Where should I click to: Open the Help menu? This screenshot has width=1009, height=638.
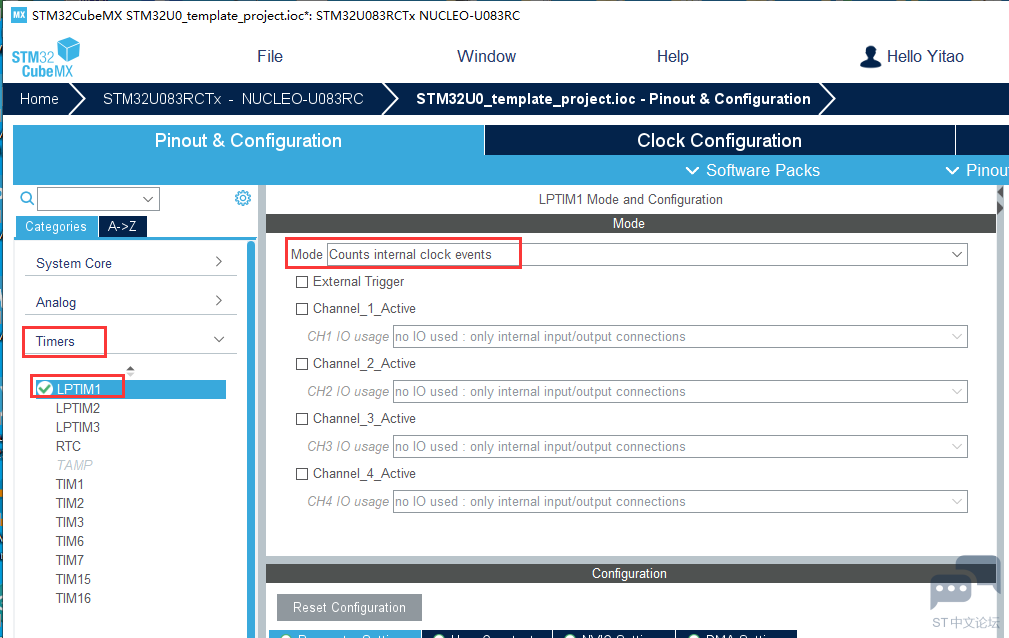[x=672, y=57]
